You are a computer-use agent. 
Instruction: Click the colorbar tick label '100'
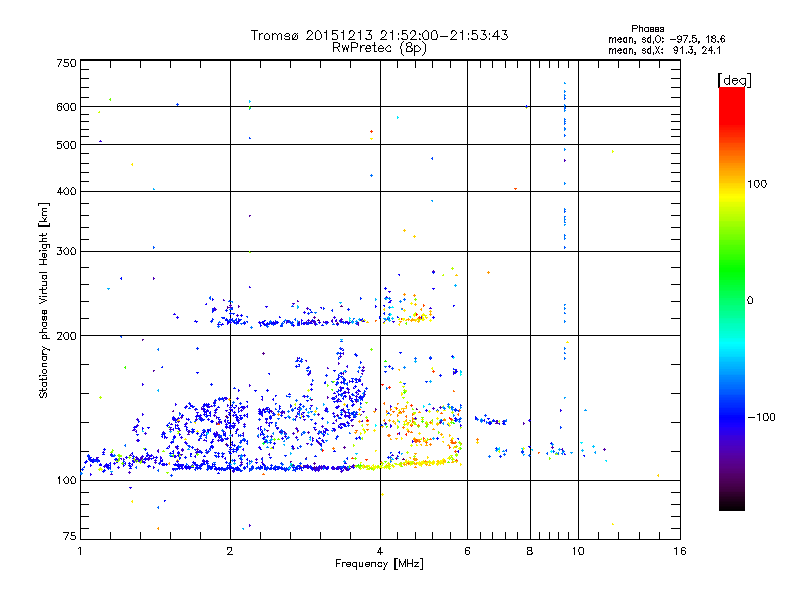[757, 184]
